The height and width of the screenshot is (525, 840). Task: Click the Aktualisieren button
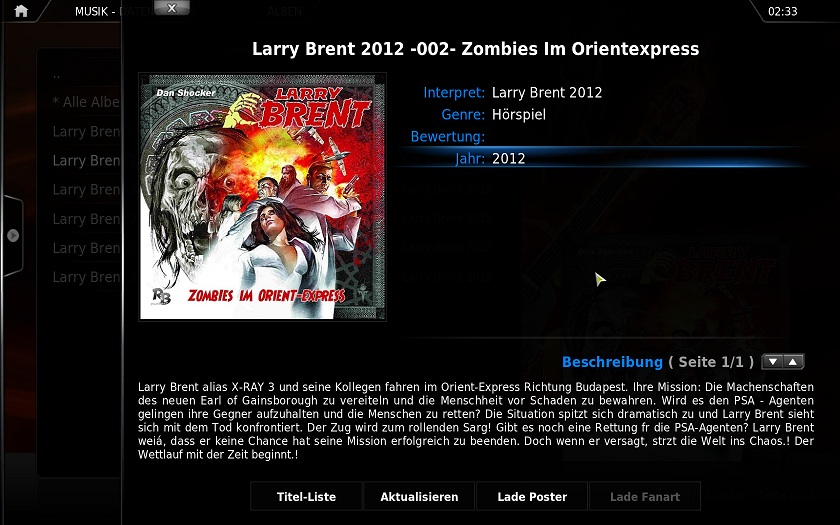point(419,497)
